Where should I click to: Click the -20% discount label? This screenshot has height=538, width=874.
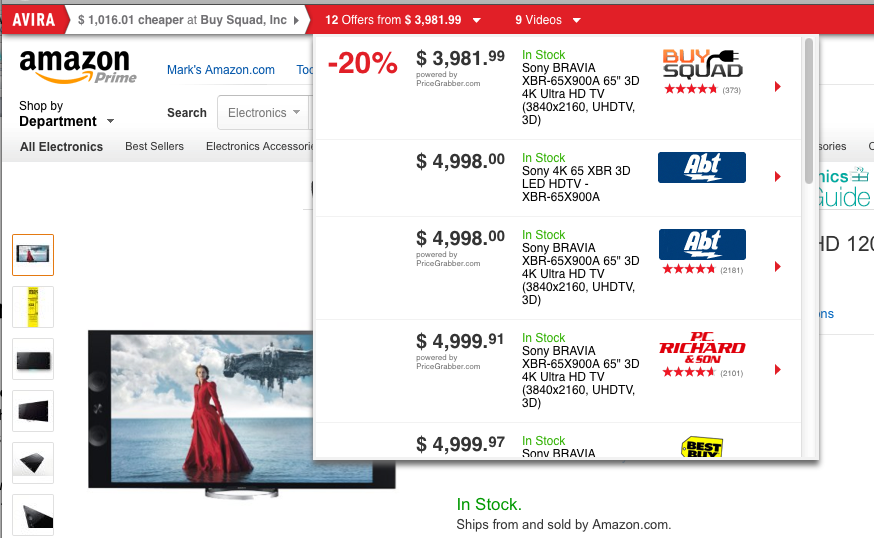click(x=362, y=62)
